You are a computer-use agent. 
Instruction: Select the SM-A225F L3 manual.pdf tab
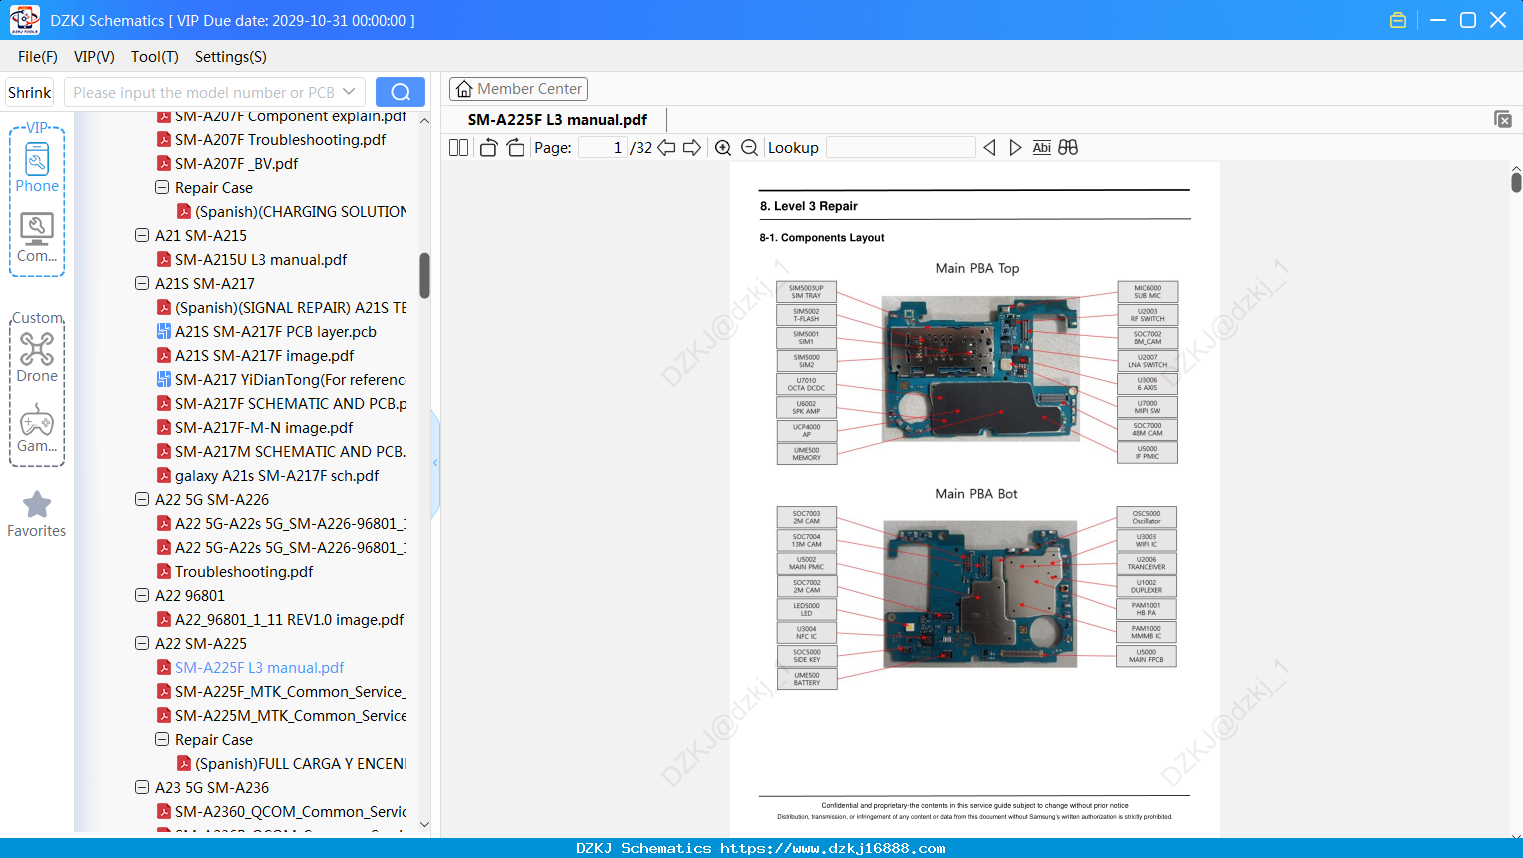coord(557,119)
